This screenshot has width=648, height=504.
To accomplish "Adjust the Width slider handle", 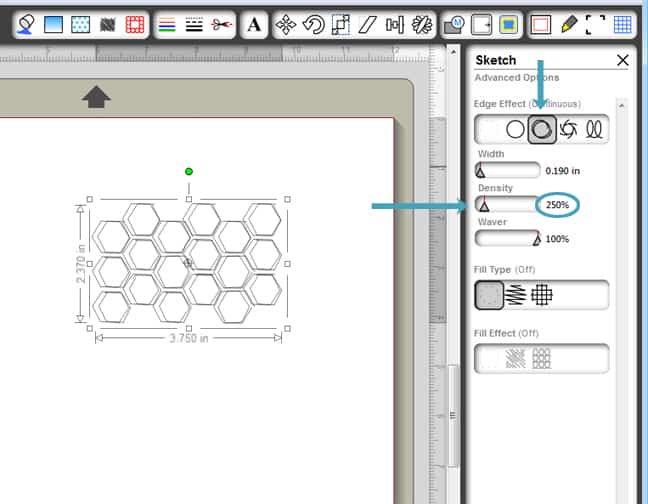I will [480, 170].
